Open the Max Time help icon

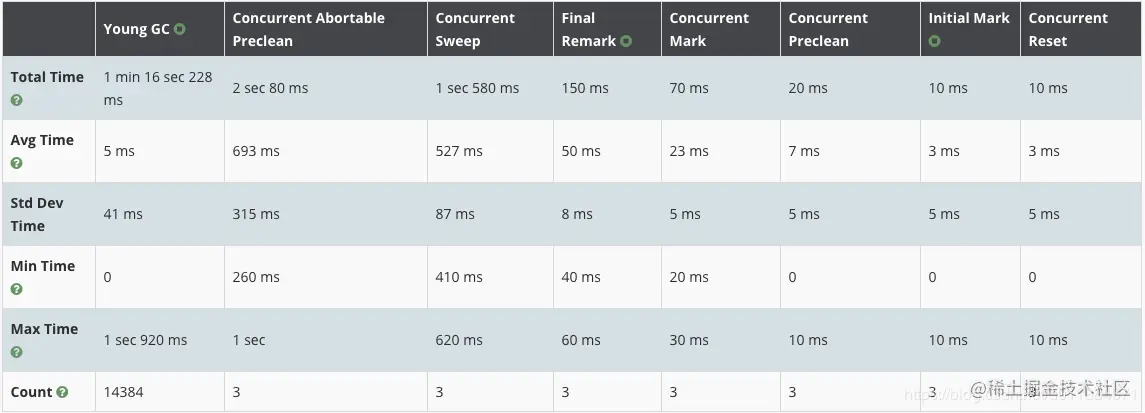16,352
